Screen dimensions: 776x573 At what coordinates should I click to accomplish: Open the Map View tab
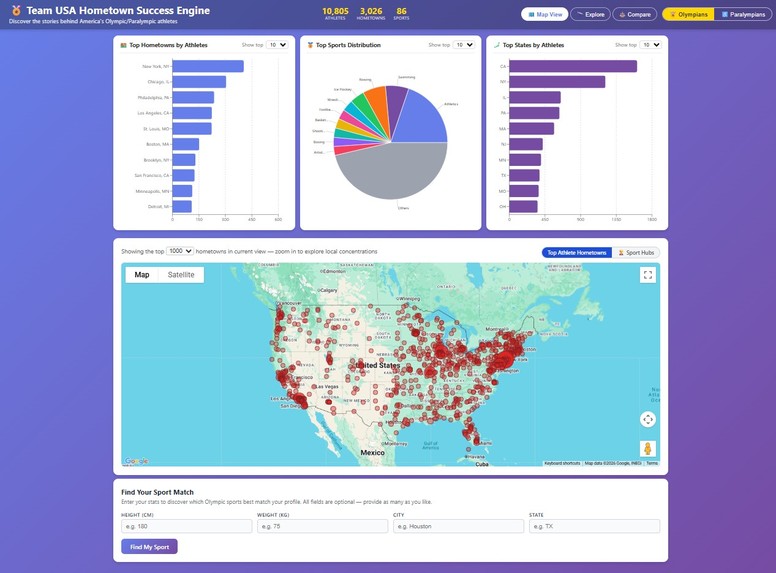click(x=544, y=14)
